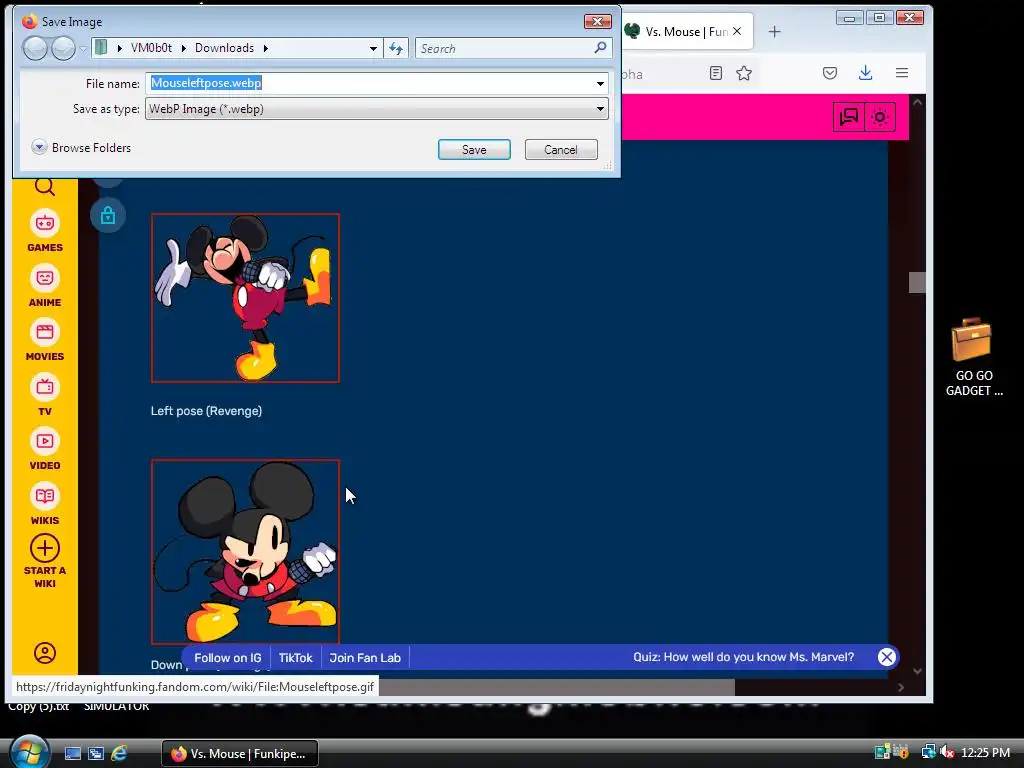This screenshot has width=1024, height=768.
Task: Toggle Firefox reader view icon
Action: 716,73
